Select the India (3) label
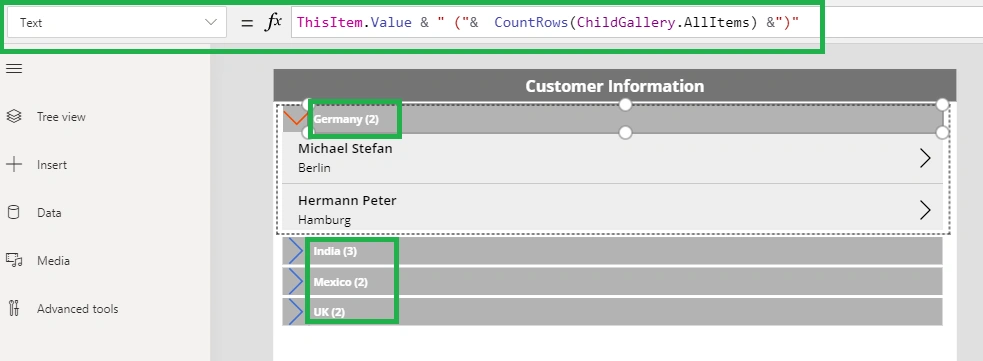 coord(335,251)
